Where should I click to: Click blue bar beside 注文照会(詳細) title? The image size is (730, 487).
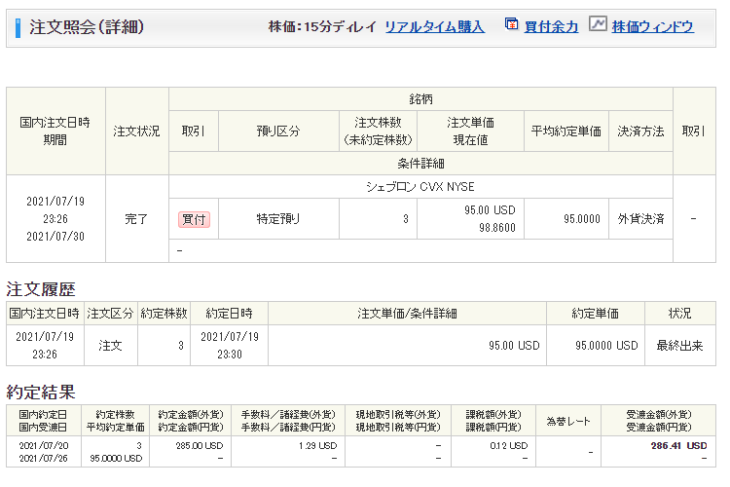(x=18, y=27)
